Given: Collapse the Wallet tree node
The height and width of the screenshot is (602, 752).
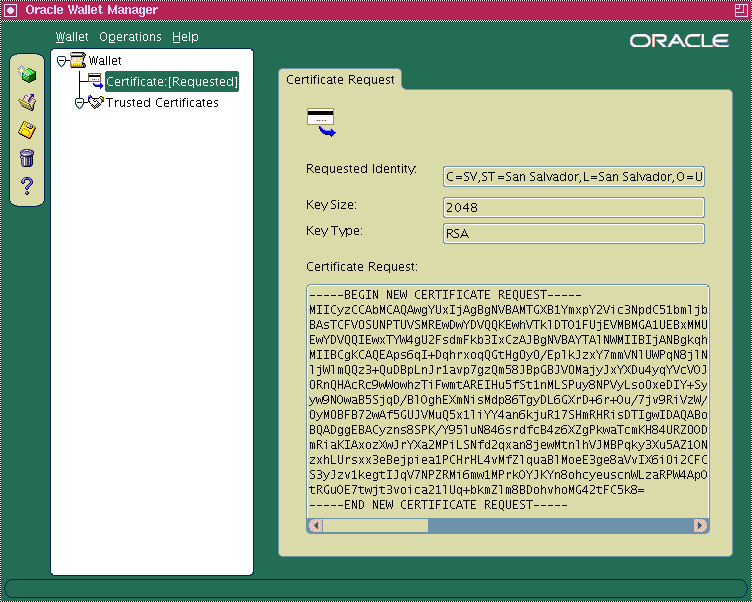Looking at the screenshot, I should coord(61,61).
